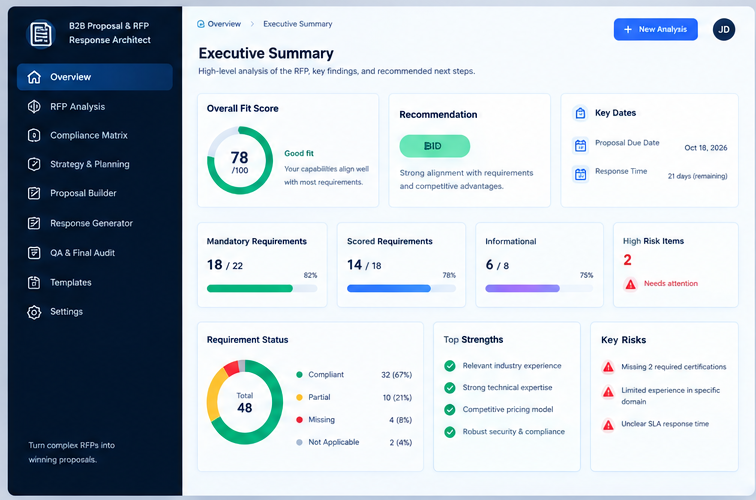756x500 pixels.
Task: Click warning icon beside Missing 2 required certifications
Action: click(x=608, y=367)
